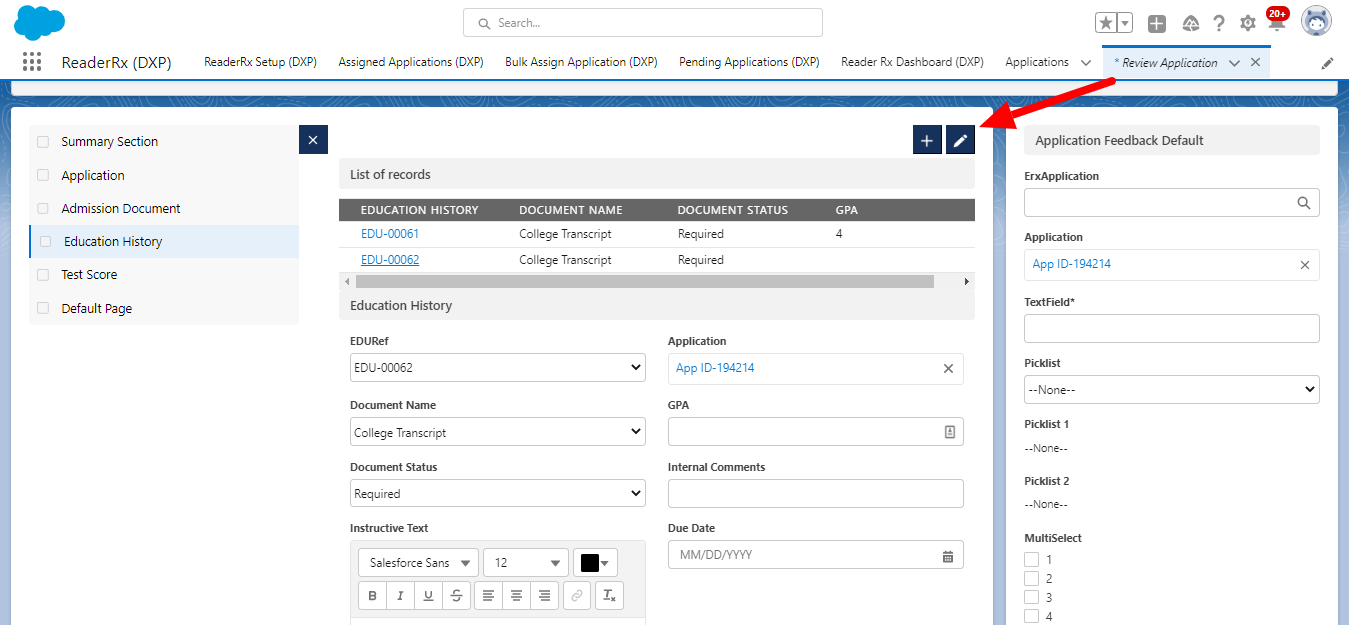The height and width of the screenshot is (625, 1349).
Task: Apply strikethrough text formatting
Action: tap(457, 596)
